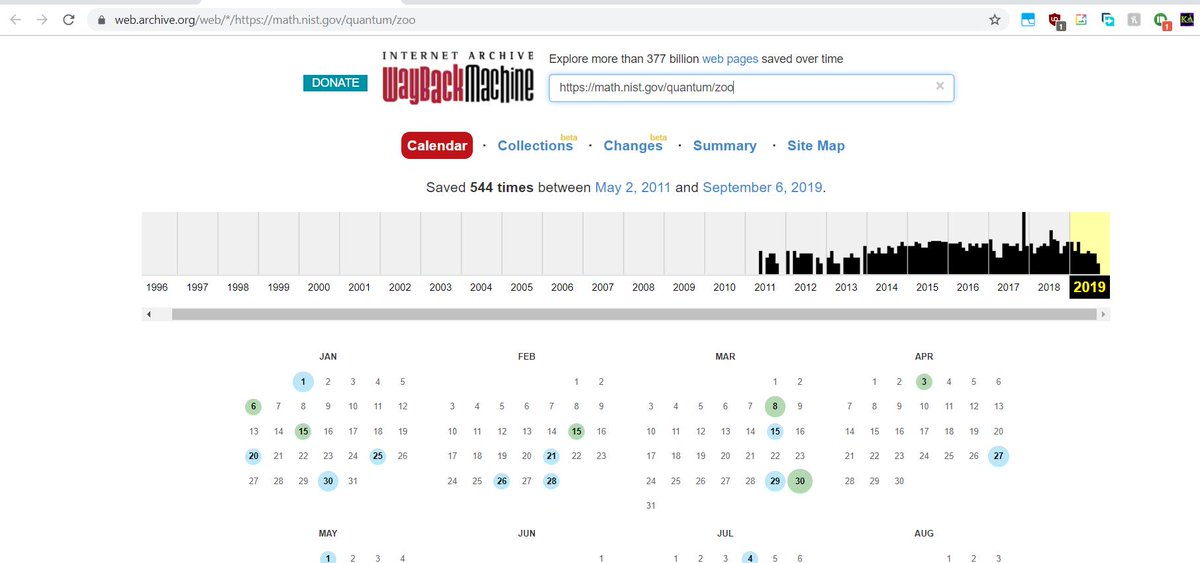The image size is (1200, 563).
Task: Open the September 6, 2019 last capture link
Action: pyautogui.click(x=763, y=187)
